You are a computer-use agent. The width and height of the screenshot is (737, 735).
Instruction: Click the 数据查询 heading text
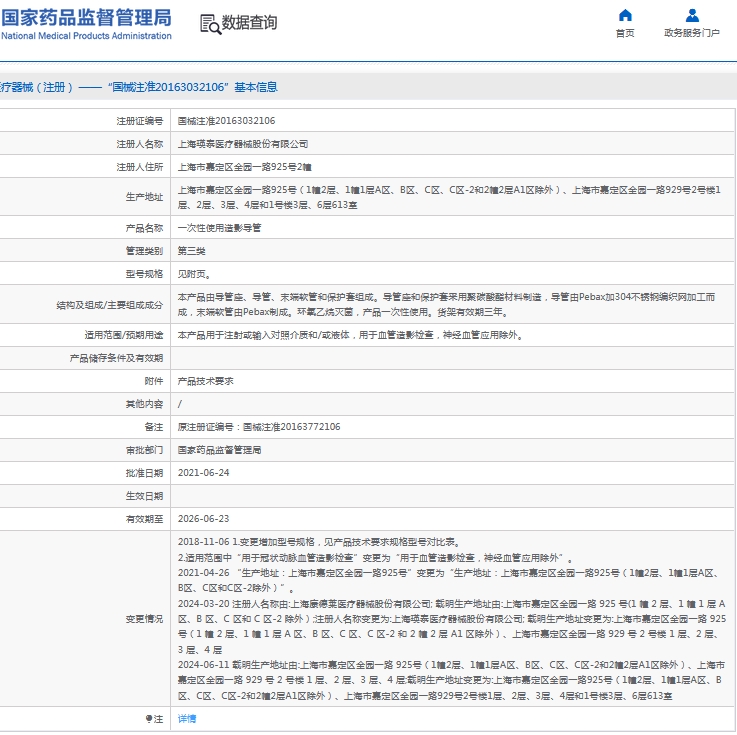[249, 22]
